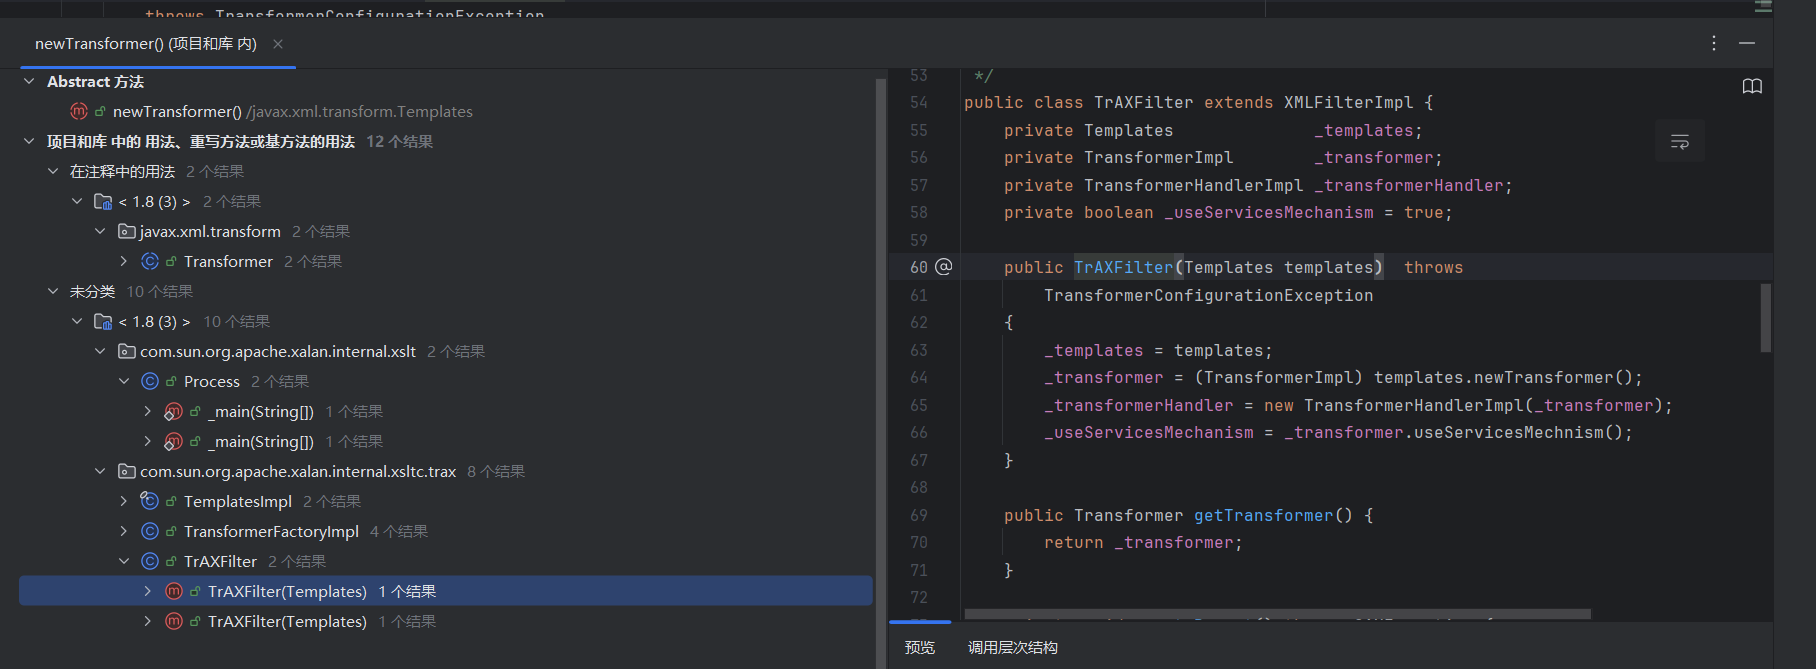1816x669 pixels.
Task: Close the newTransformer() usages tab
Action: pos(278,44)
